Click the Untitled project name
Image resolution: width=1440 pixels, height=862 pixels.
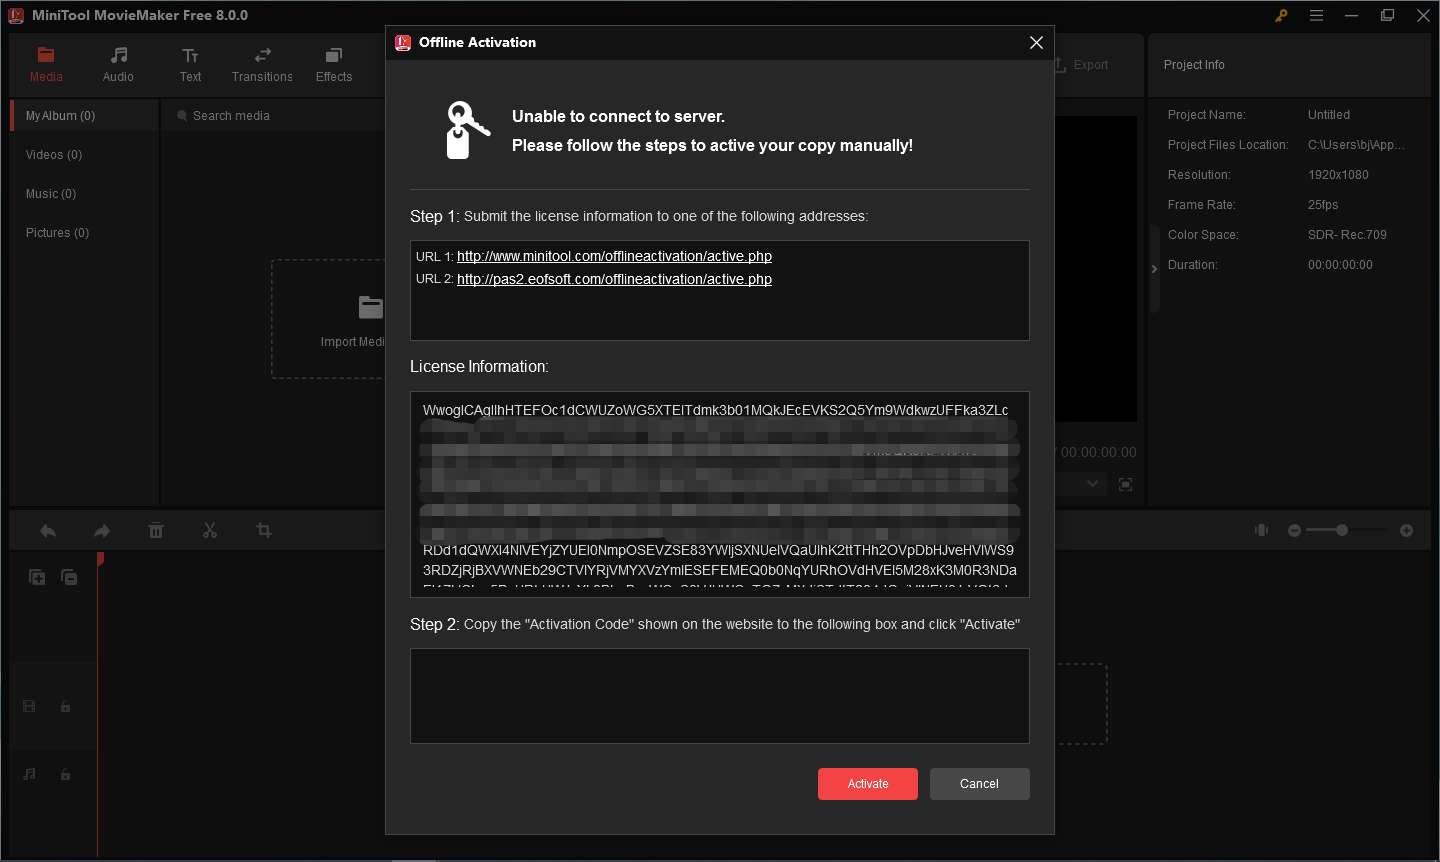(1329, 115)
